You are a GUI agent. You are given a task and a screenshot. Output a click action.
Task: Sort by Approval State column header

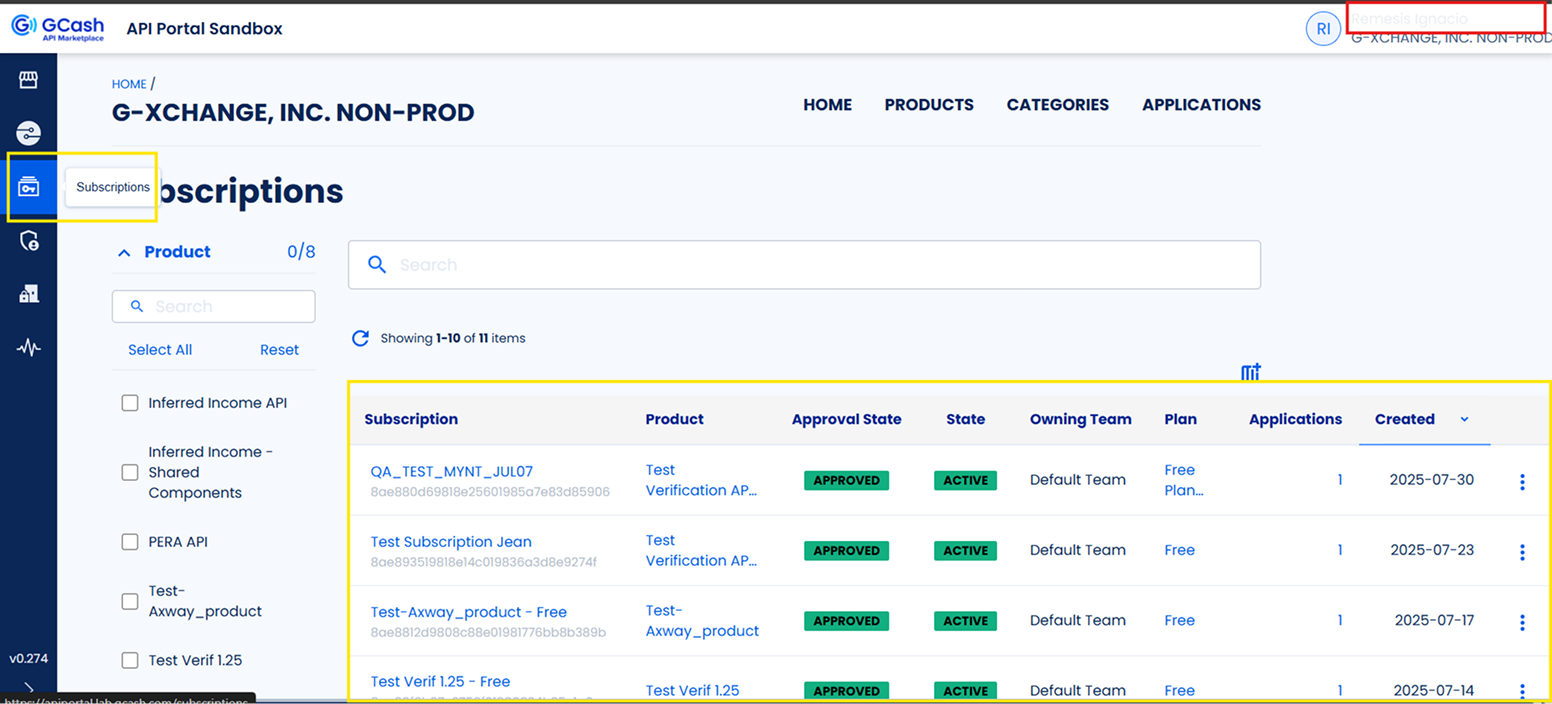846,419
